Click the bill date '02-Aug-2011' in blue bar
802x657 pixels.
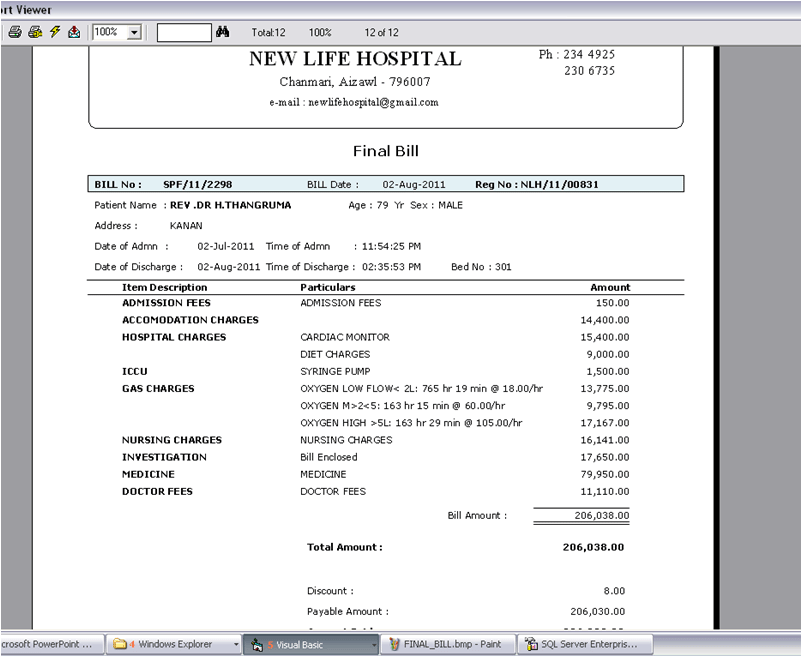[414, 185]
